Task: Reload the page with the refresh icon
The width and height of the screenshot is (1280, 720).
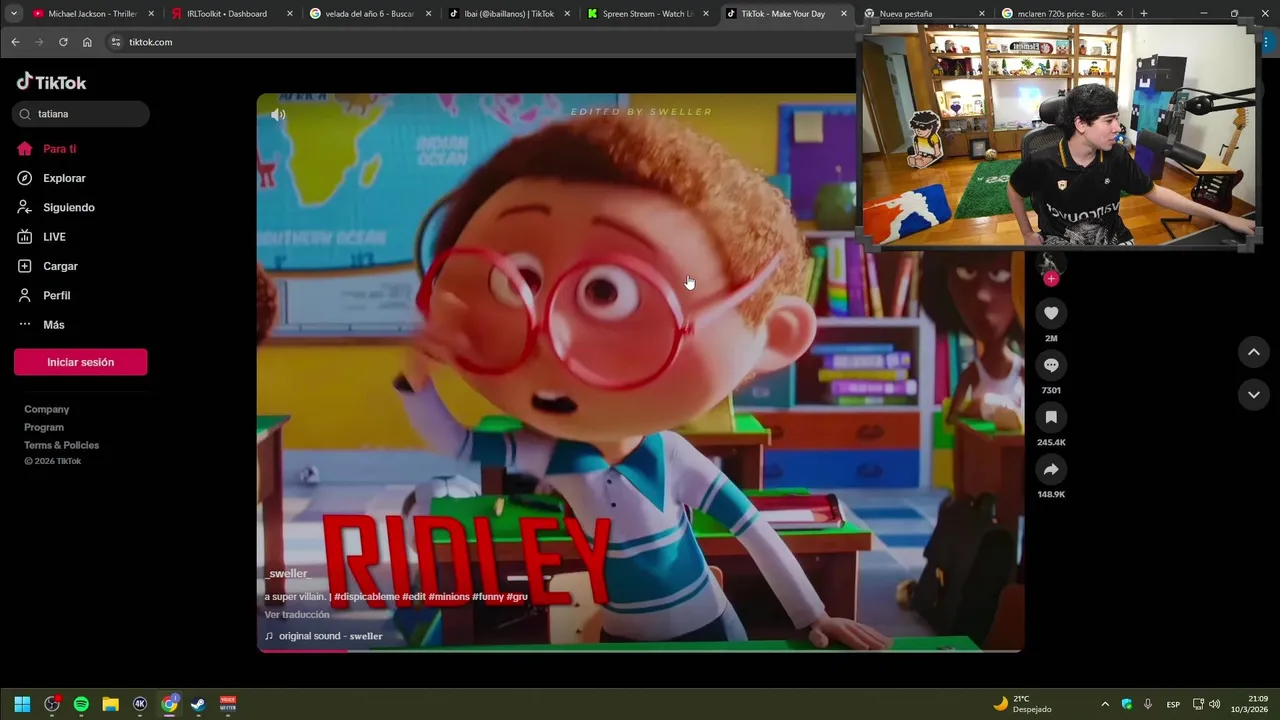Action: click(63, 42)
